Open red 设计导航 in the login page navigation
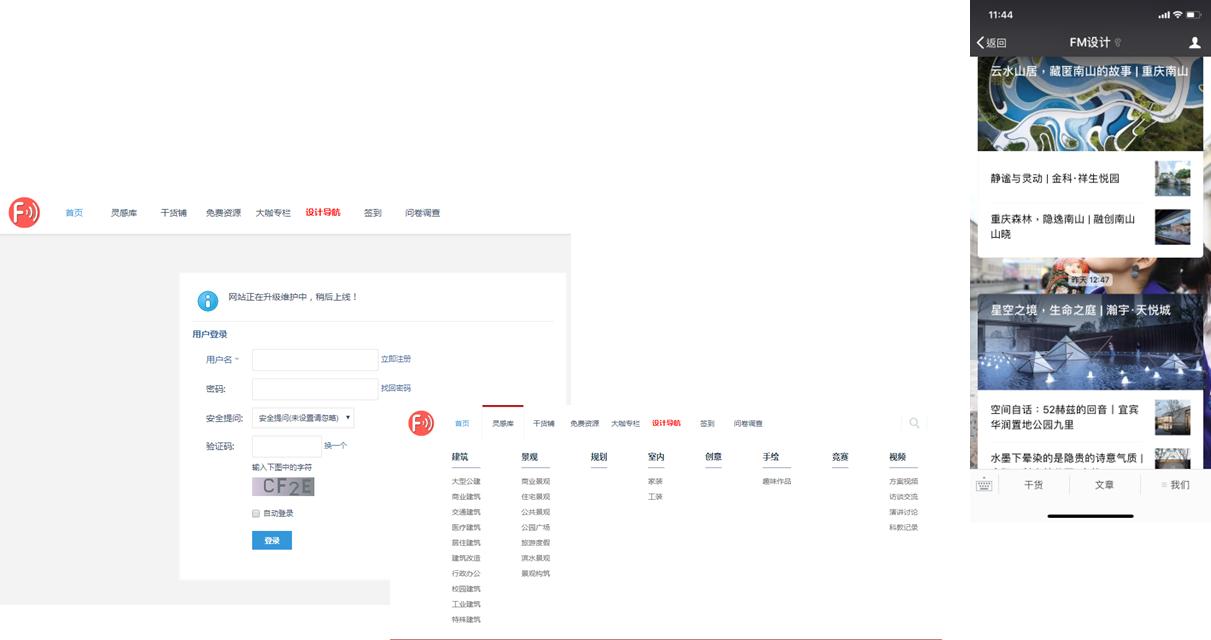 [x=323, y=212]
